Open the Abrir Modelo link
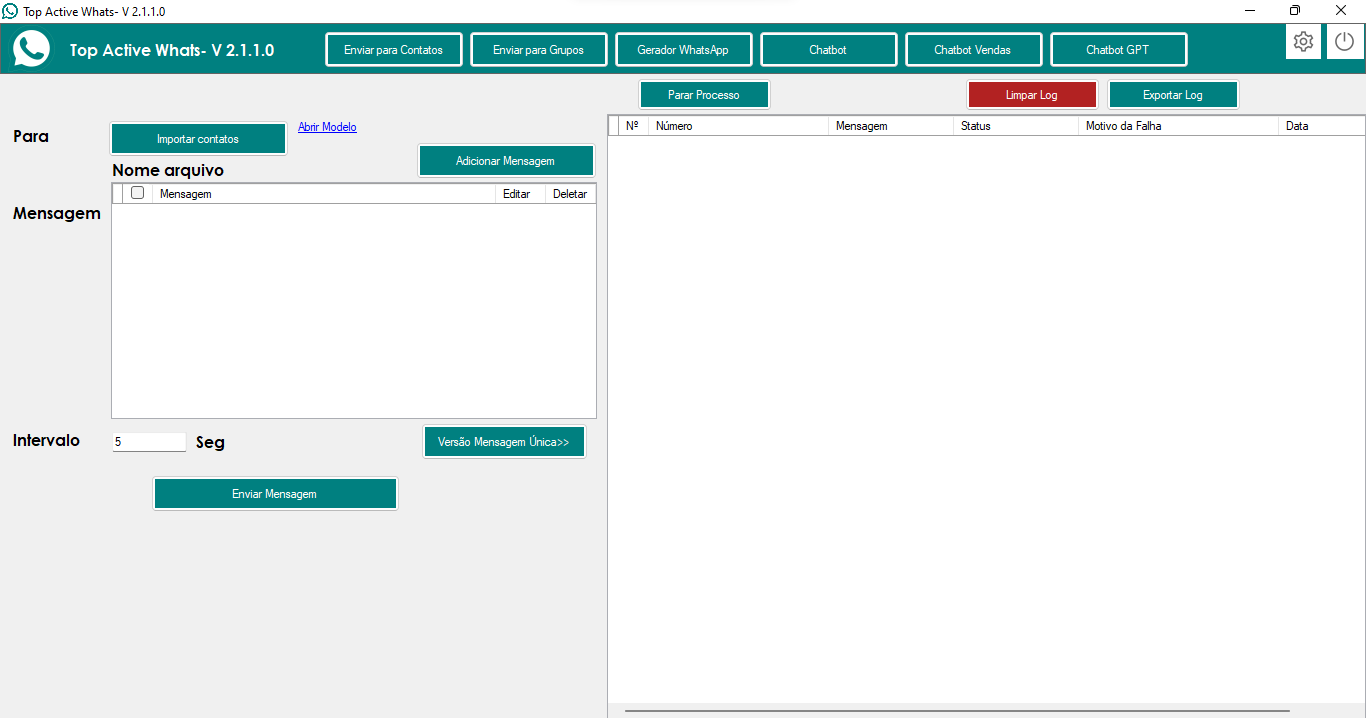The width and height of the screenshot is (1366, 718). click(327, 127)
